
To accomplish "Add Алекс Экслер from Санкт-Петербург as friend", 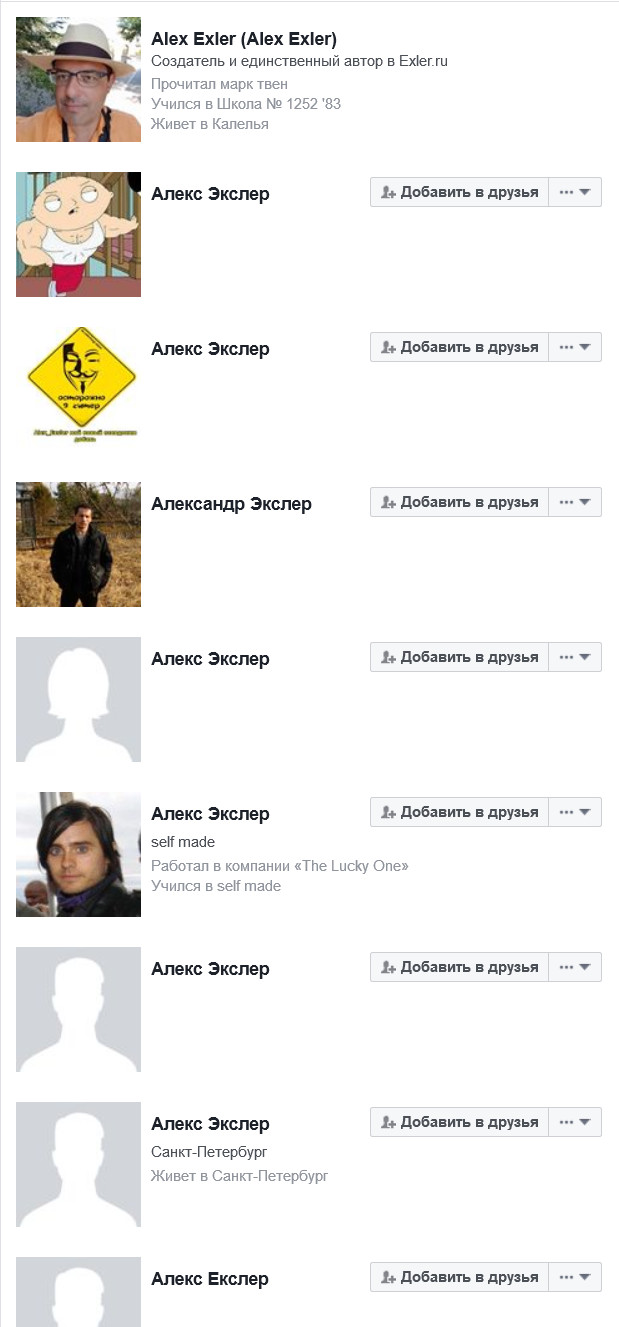I will pos(459,1122).
